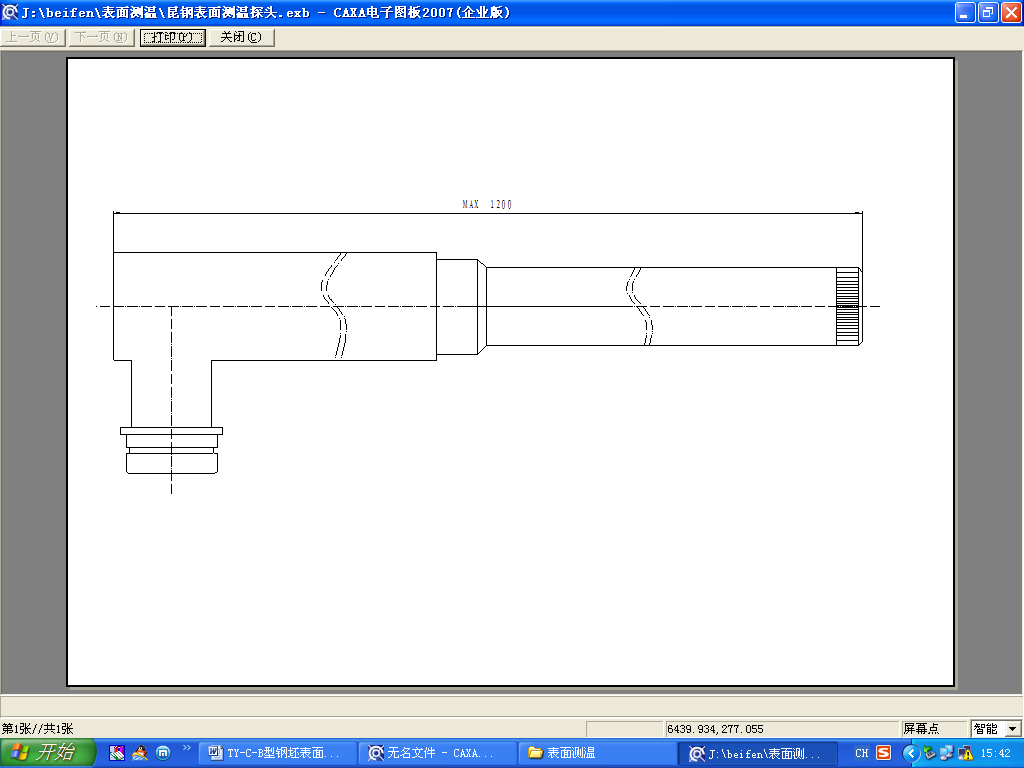
Task: Launch the blue round browser quick launch icon
Action: pyautogui.click(x=163, y=753)
